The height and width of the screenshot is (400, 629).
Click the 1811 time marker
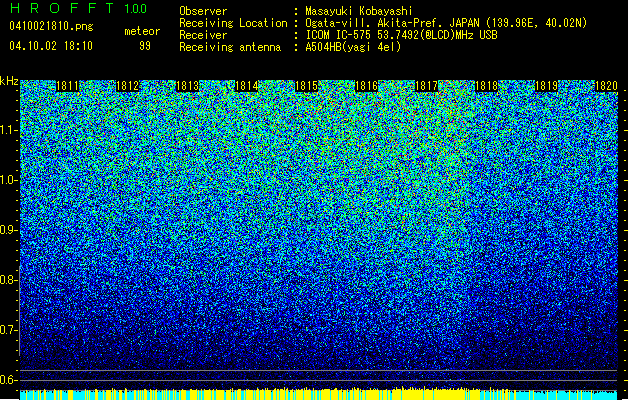click(67, 86)
